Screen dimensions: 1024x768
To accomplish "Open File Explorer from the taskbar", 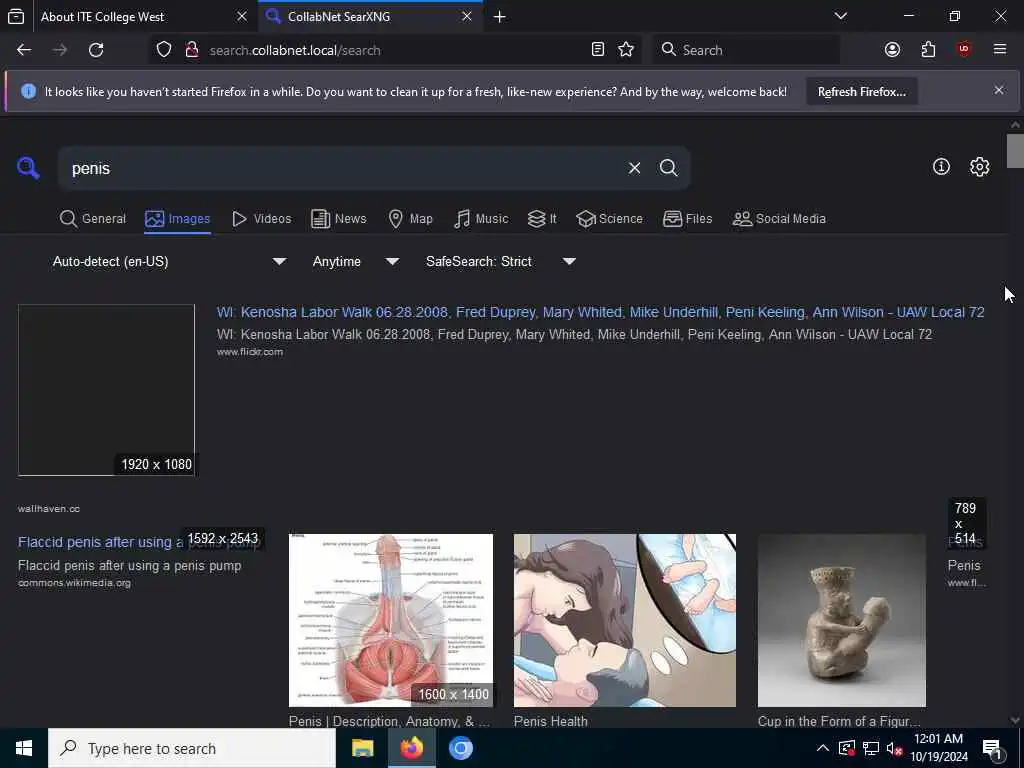I will (362, 748).
